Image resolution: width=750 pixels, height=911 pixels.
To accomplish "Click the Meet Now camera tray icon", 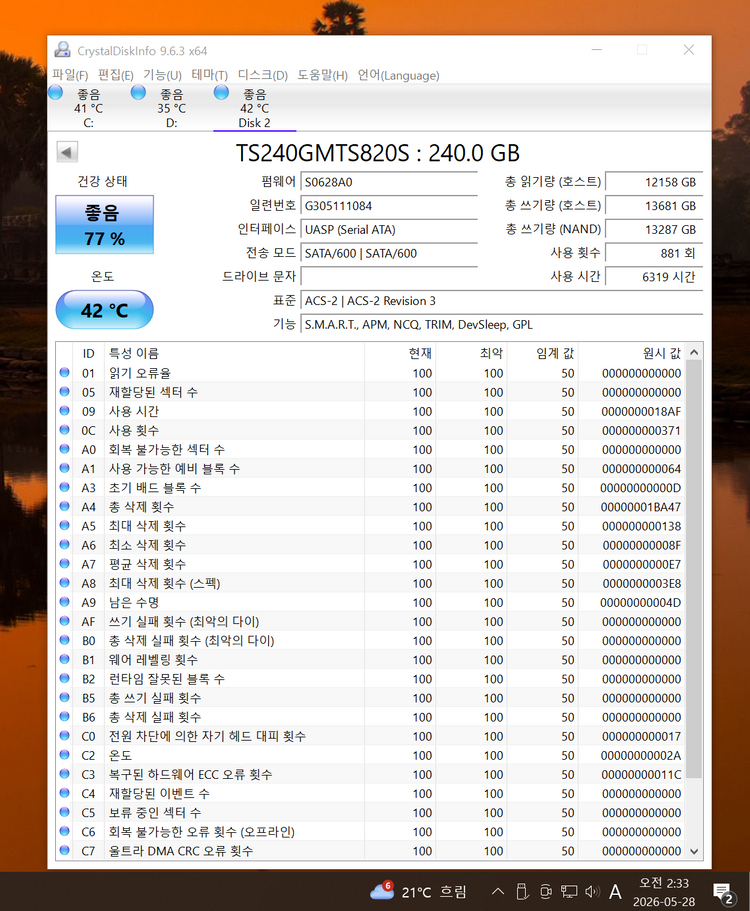I will [x=546, y=891].
